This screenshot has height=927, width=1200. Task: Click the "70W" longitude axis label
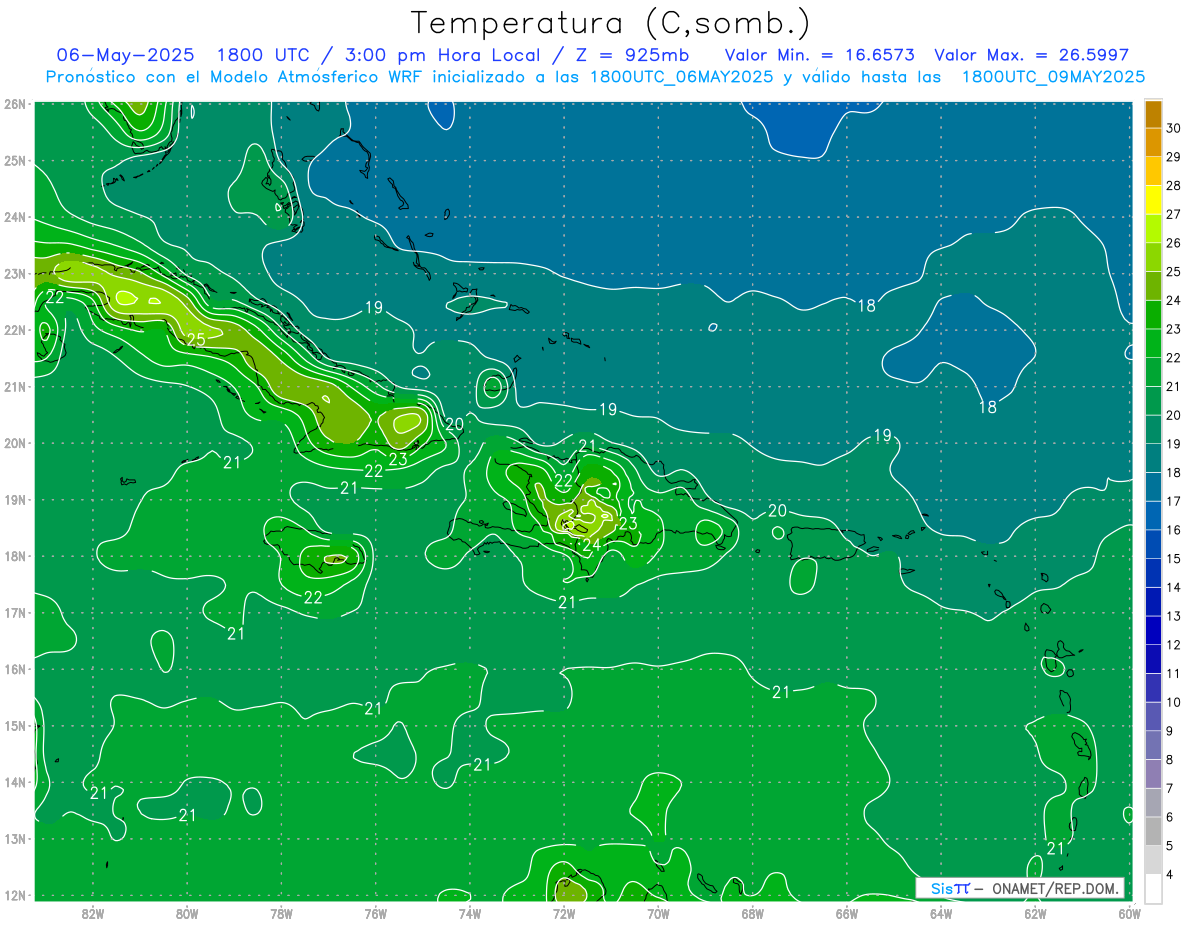658,912
